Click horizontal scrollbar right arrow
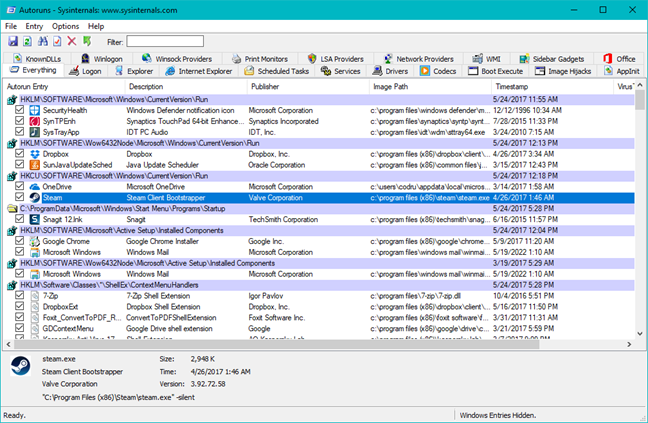Image resolution: width=648 pixels, height=423 pixels. [629, 344]
